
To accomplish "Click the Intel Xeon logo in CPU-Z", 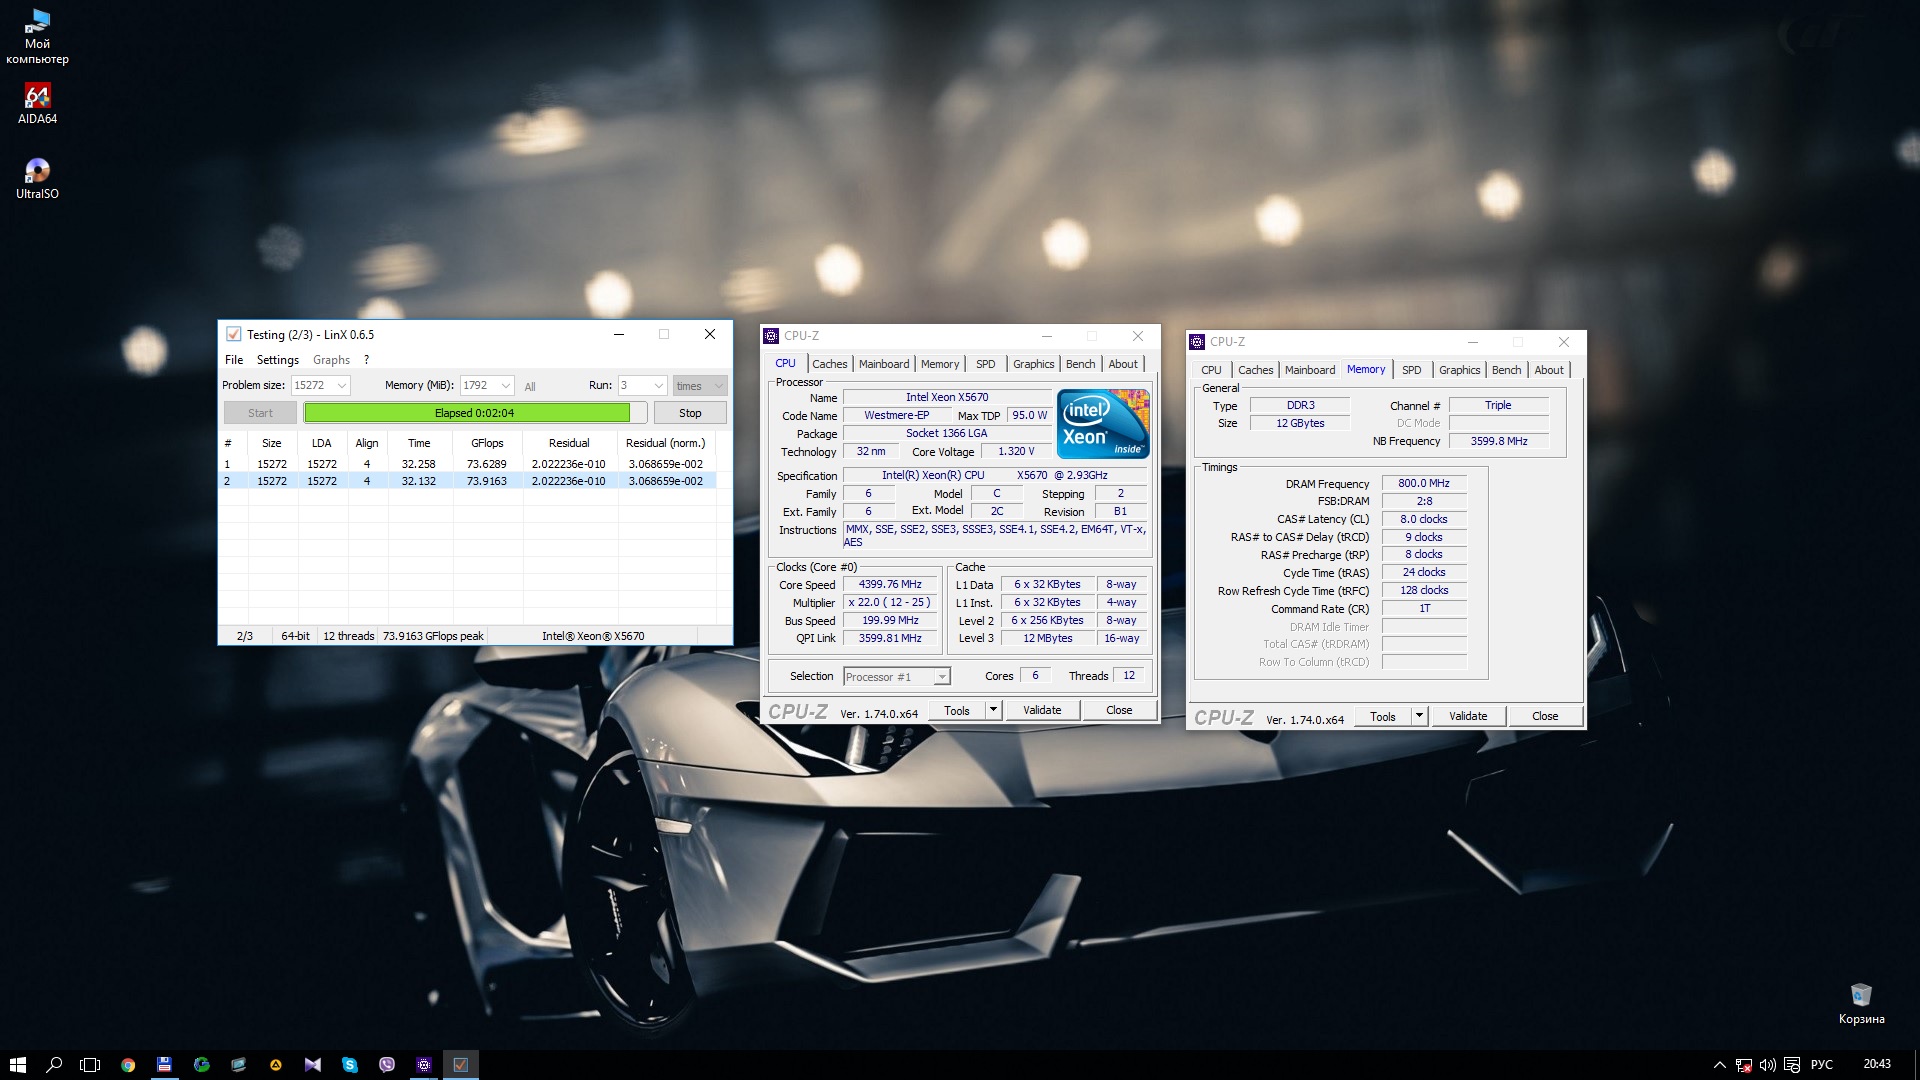I will 1103,424.
